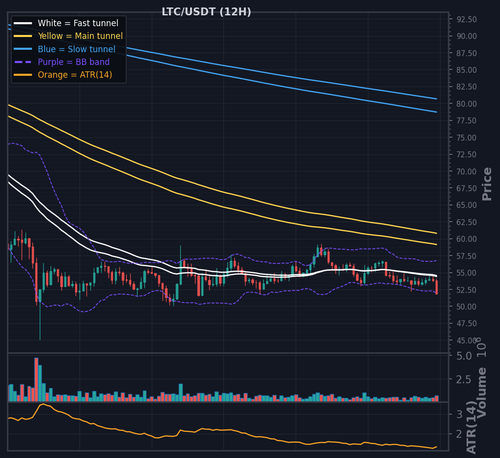
Task: Click the 67.50 price axis label
Action: (466, 188)
